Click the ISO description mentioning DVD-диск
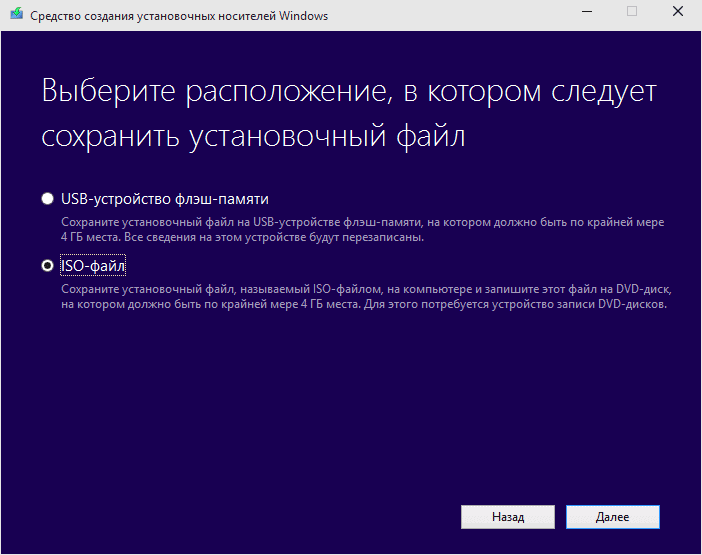The height and width of the screenshot is (555, 702). [x=366, y=297]
